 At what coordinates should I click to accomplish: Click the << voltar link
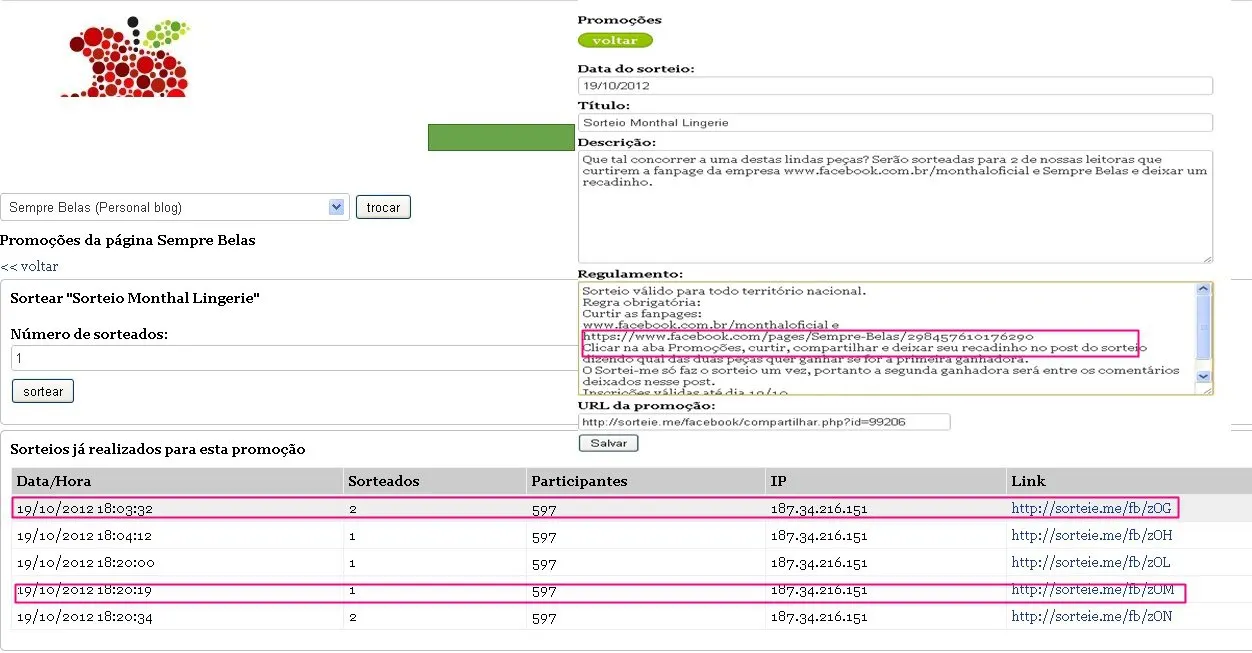(x=29, y=267)
